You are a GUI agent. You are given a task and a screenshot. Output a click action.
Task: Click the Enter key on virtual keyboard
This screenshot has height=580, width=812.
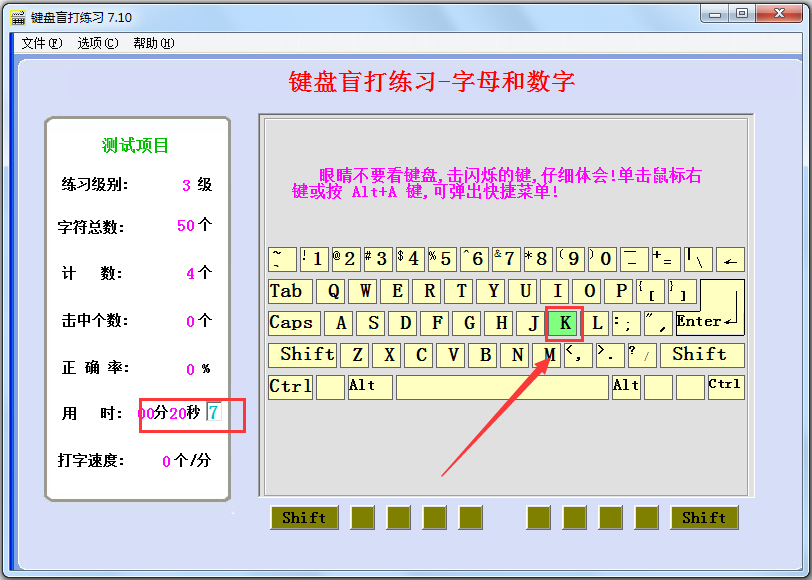(x=710, y=308)
